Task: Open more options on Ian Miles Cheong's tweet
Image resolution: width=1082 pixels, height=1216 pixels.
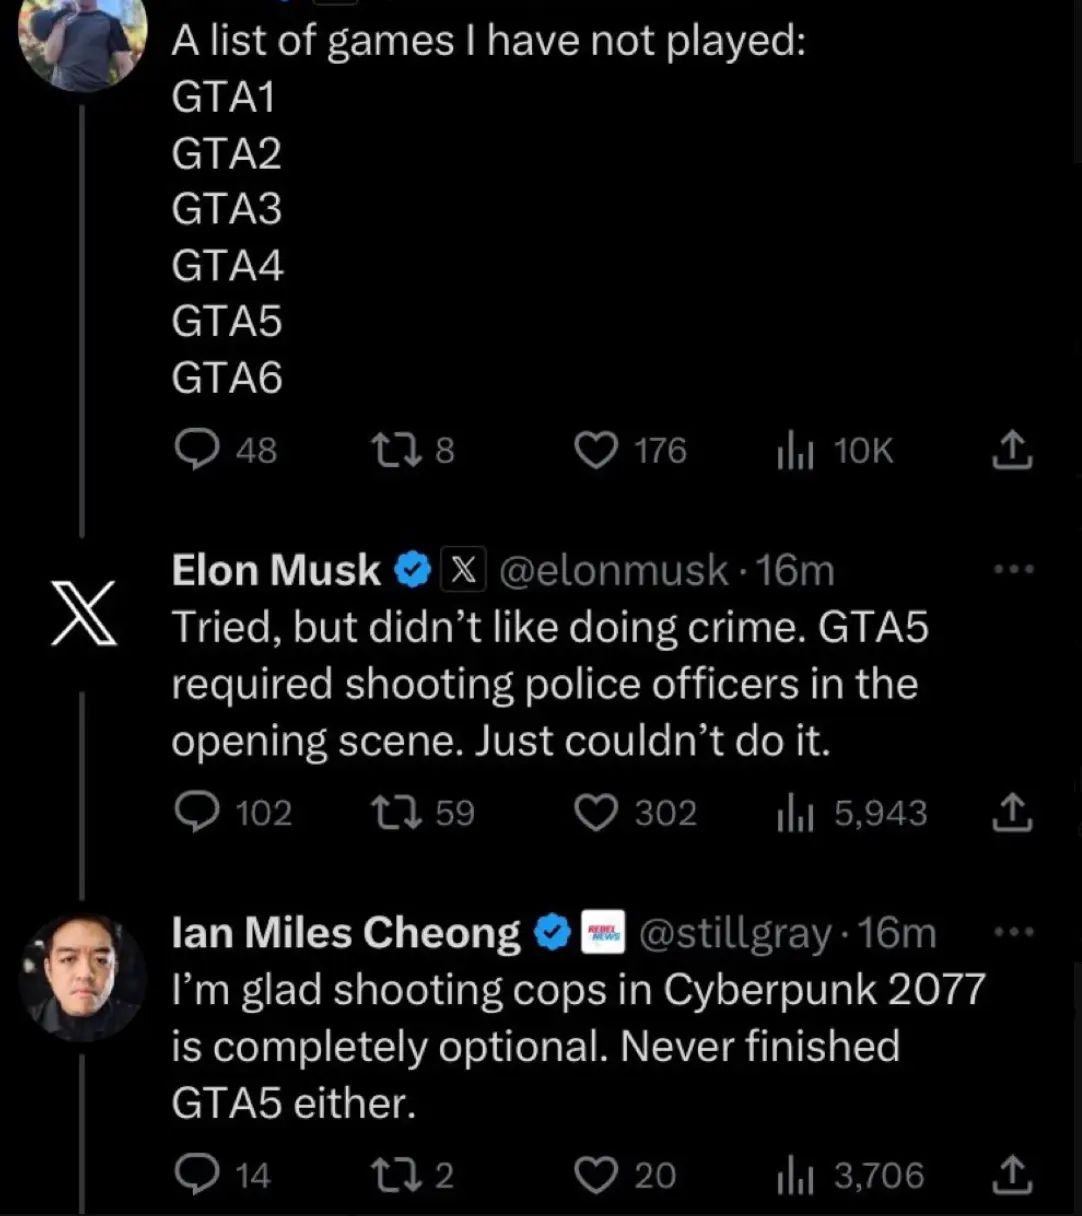Action: [1015, 931]
